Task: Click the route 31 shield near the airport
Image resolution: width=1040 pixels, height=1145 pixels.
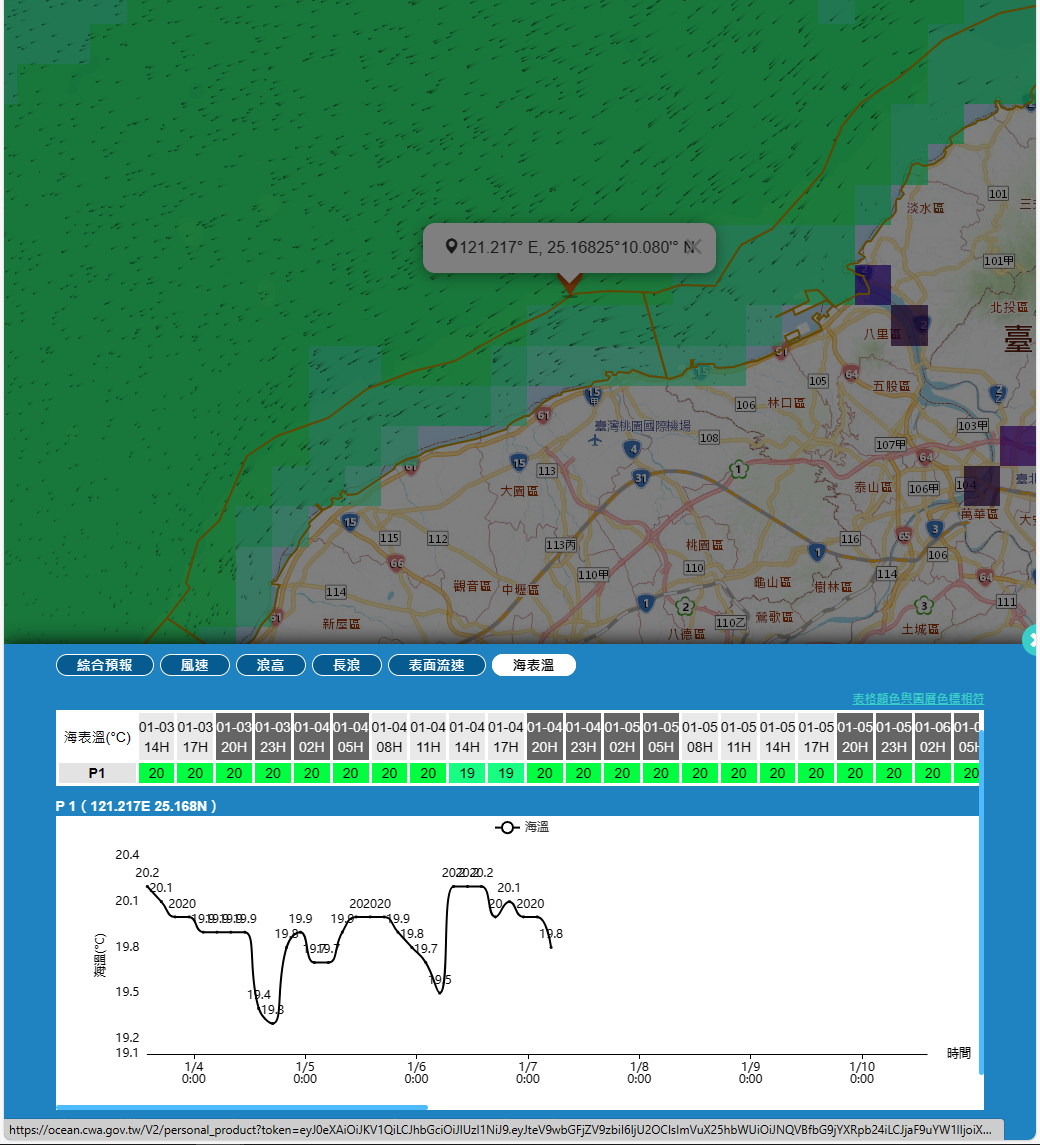Action: [x=641, y=478]
